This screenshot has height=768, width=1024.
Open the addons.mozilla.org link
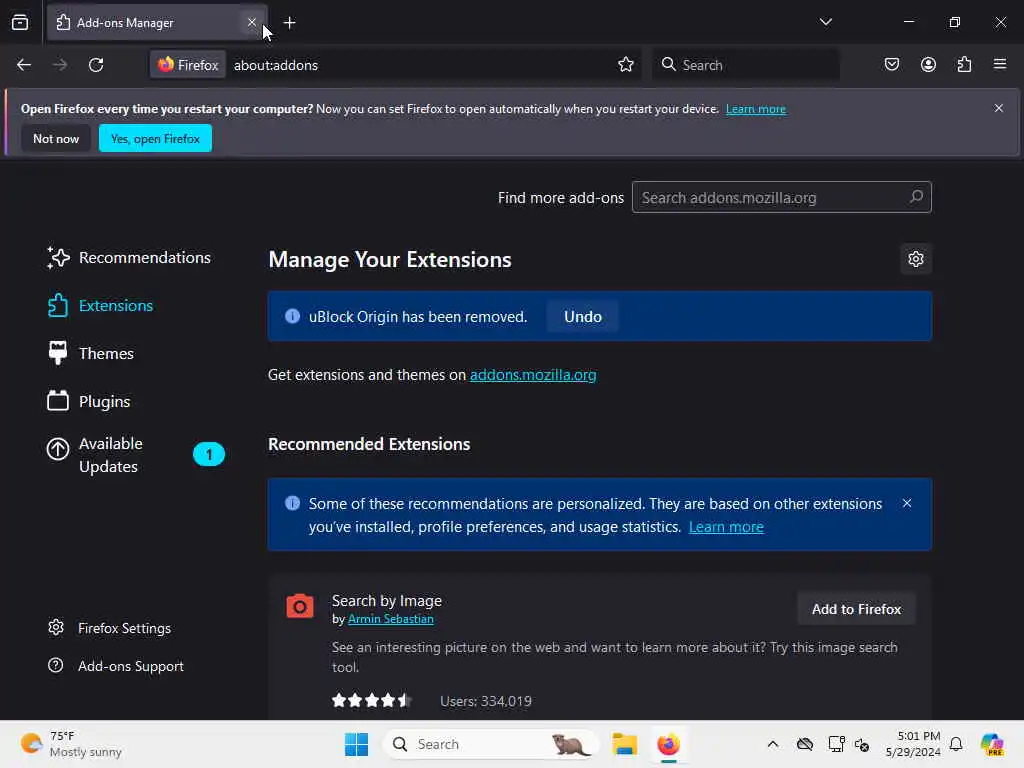(x=533, y=375)
